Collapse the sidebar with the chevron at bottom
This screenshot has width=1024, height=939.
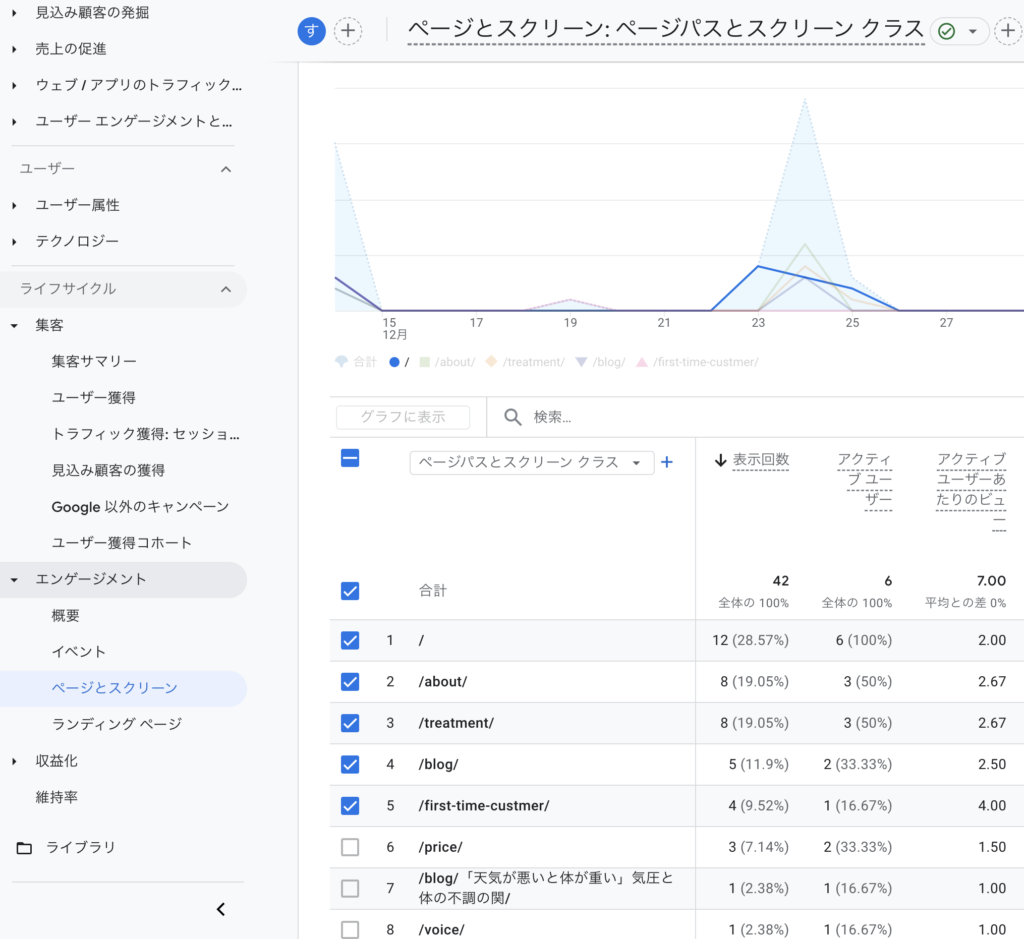(x=220, y=910)
